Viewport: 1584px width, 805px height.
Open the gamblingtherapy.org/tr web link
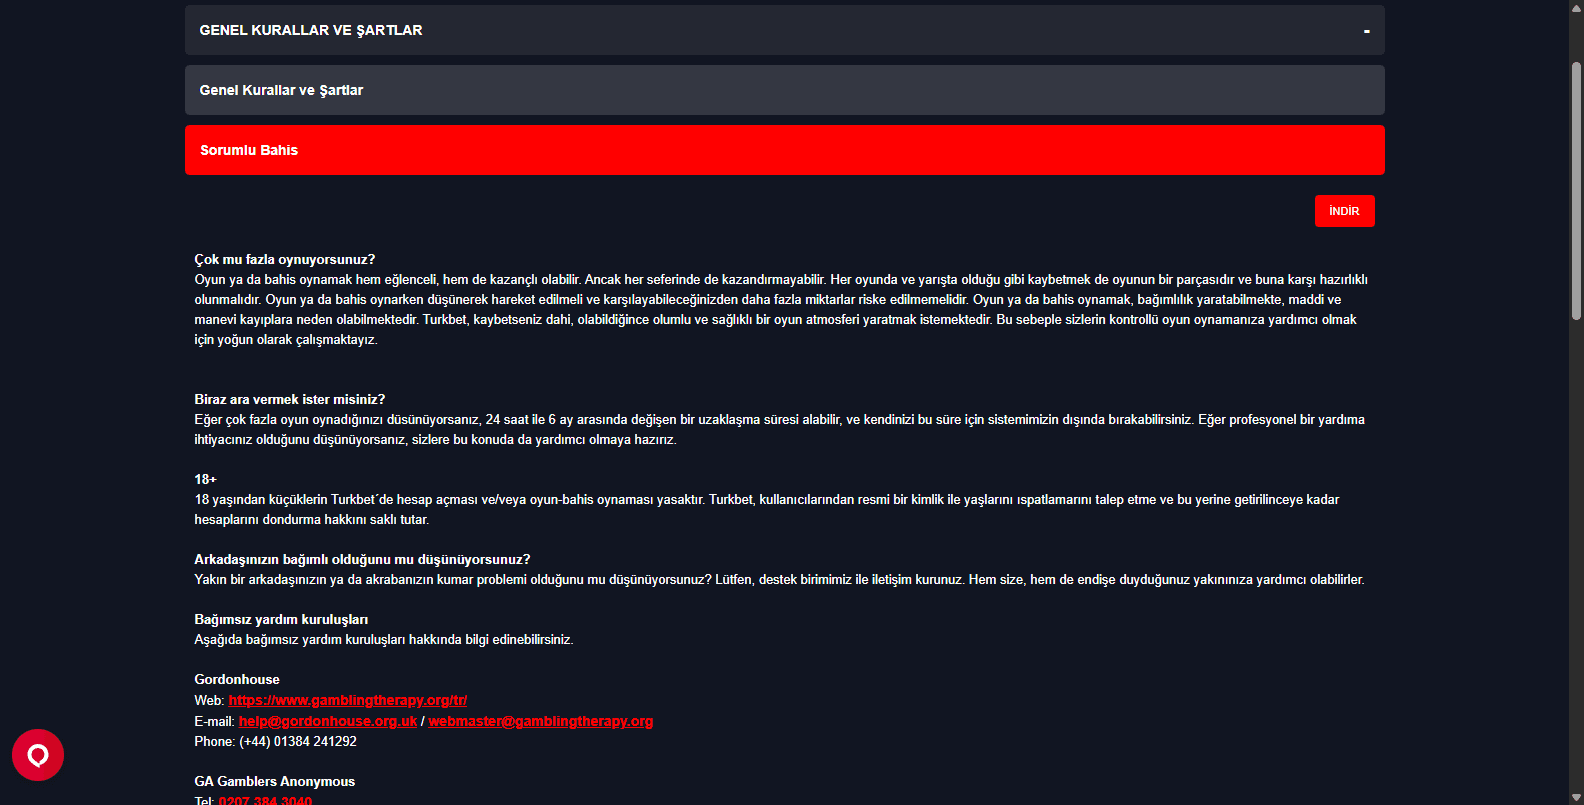348,700
